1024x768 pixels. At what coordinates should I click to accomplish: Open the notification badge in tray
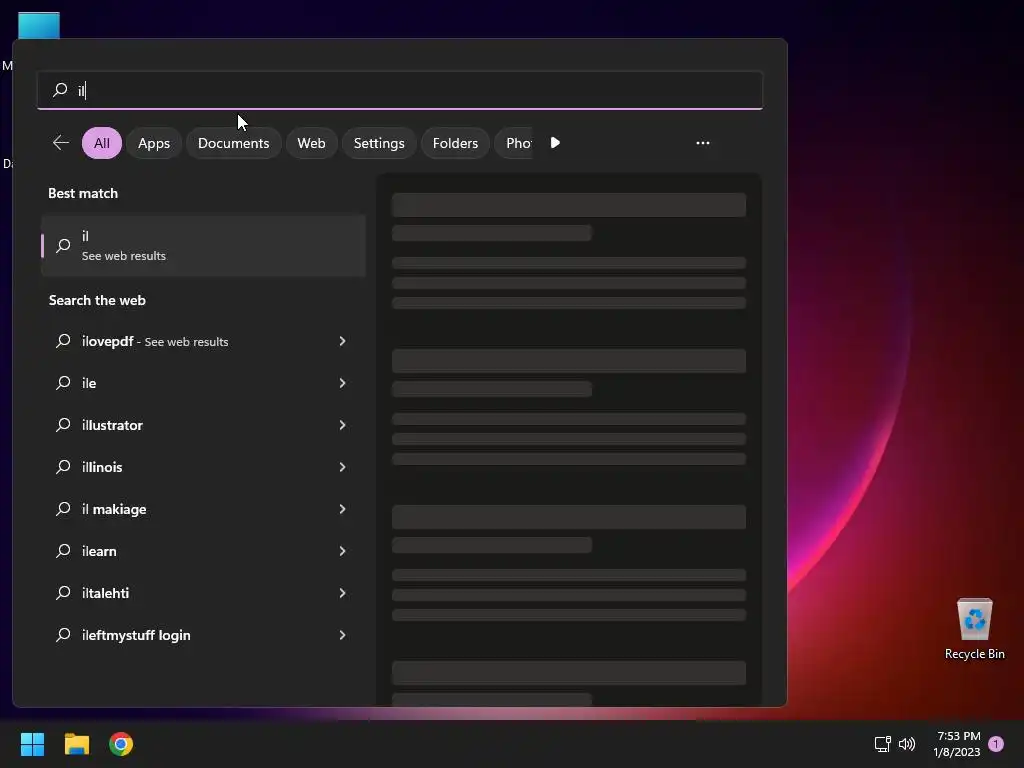[x=996, y=744]
